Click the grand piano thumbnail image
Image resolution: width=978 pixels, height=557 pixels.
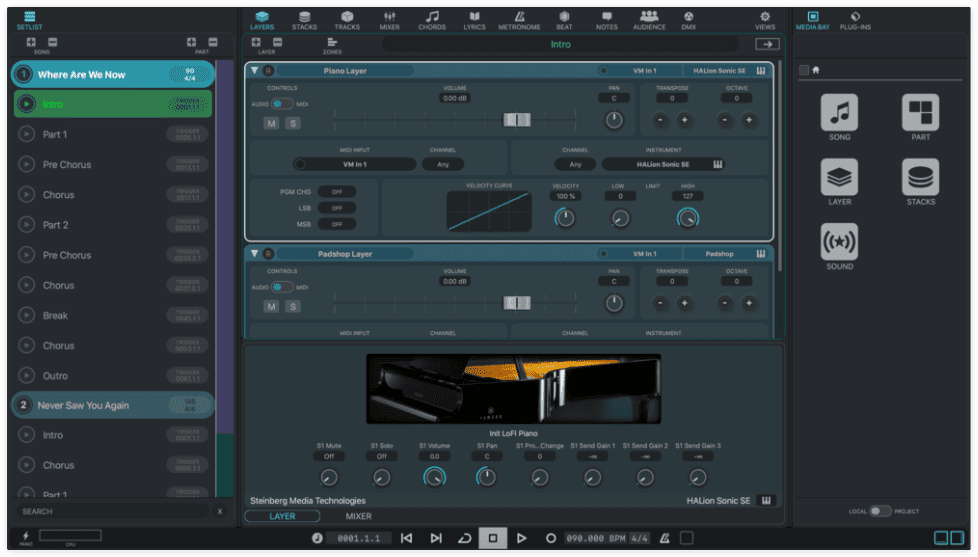(x=513, y=389)
